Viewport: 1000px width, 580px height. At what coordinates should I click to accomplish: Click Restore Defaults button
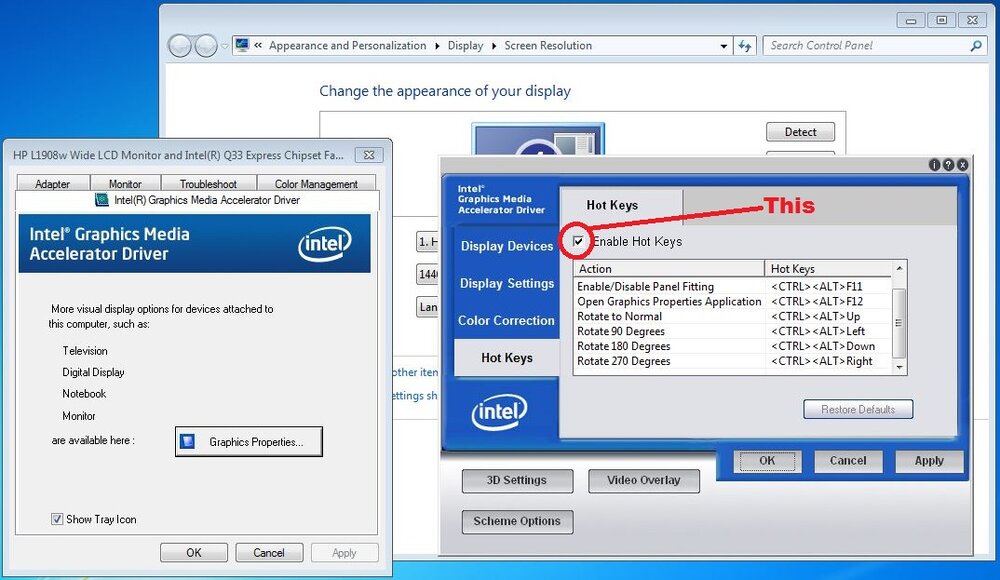(x=858, y=409)
